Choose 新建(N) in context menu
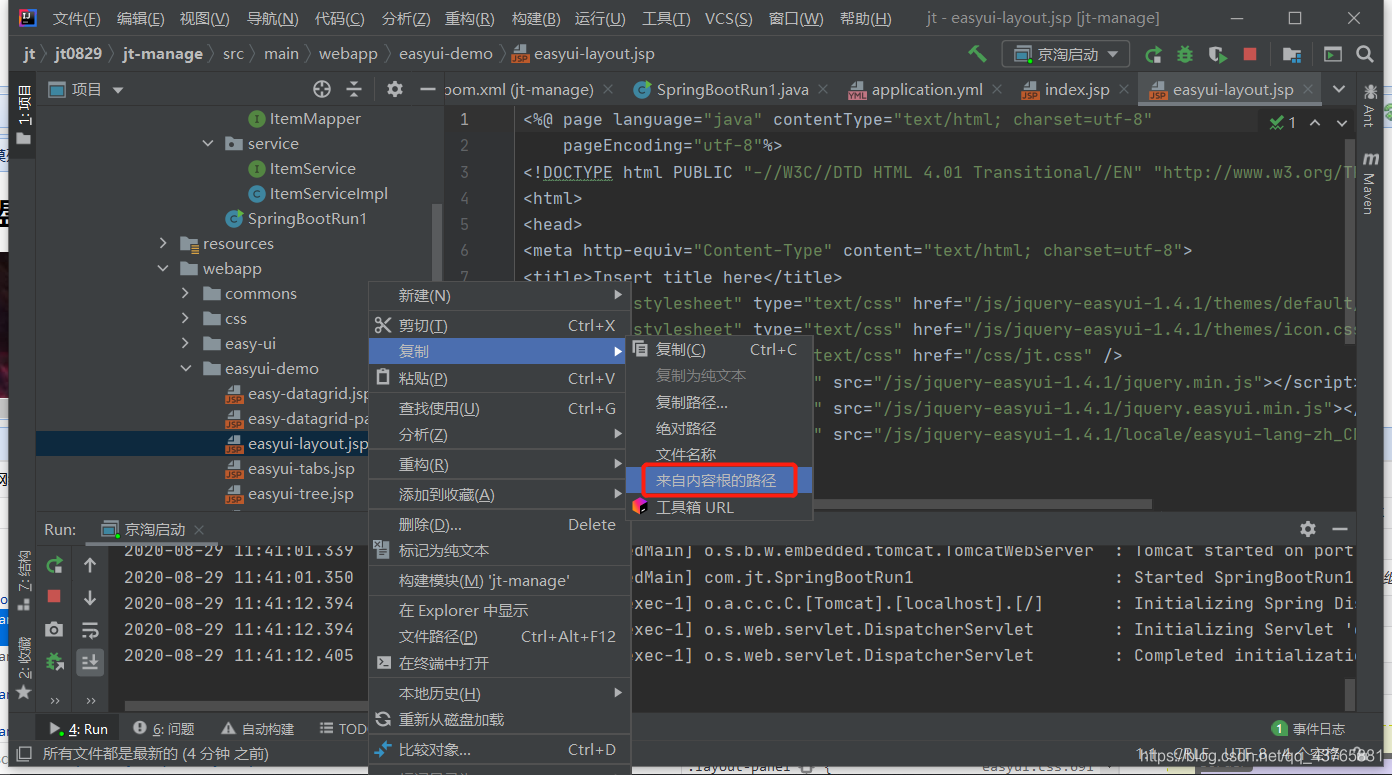This screenshot has height=775, width=1392. 499,296
